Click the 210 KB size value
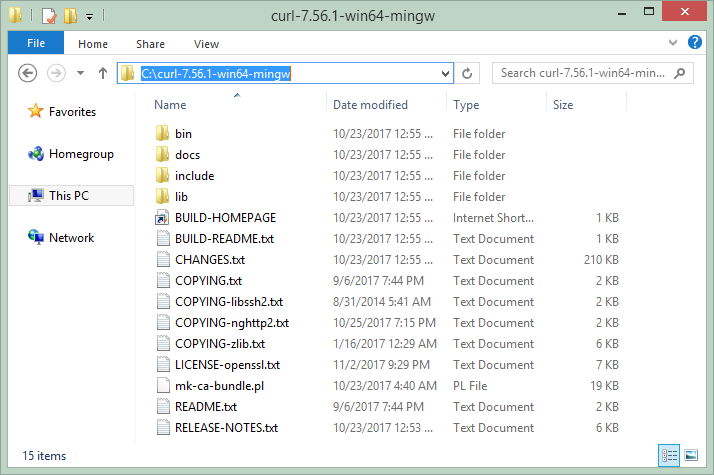The height and width of the screenshot is (475, 714). [601, 260]
